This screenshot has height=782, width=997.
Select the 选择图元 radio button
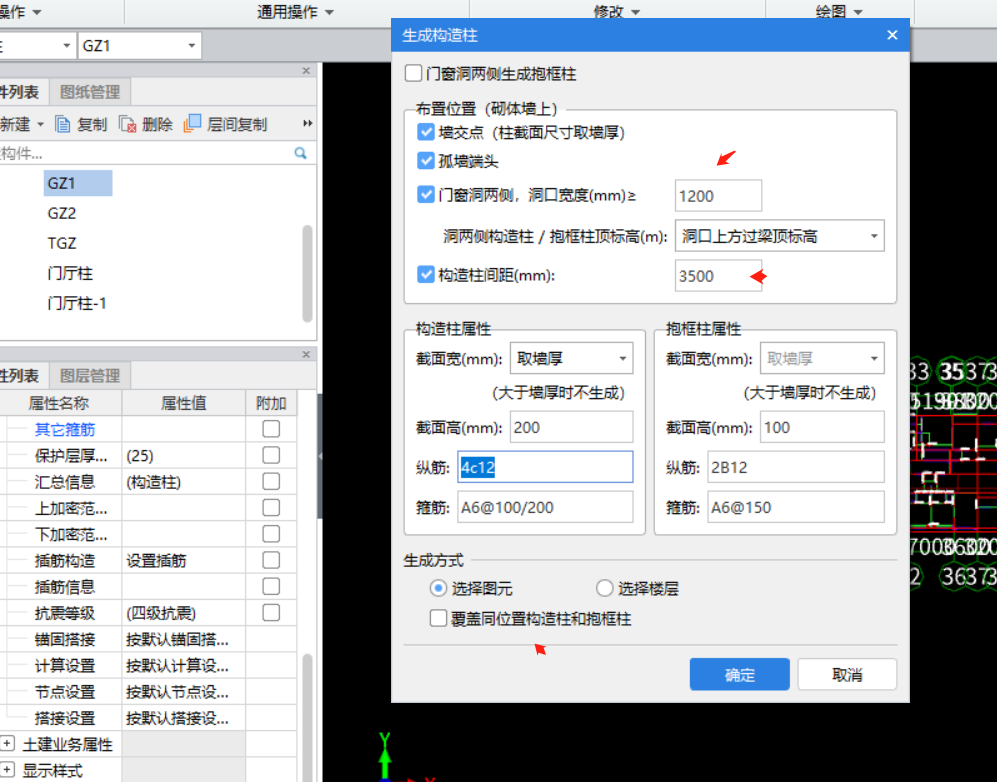click(438, 588)
